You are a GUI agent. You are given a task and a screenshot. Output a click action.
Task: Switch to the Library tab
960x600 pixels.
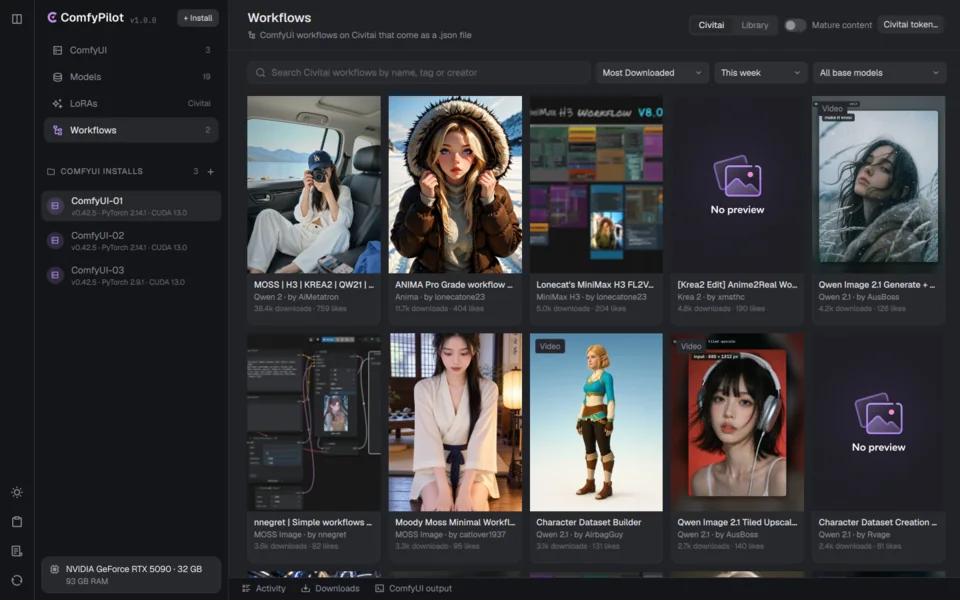[755, 25]
